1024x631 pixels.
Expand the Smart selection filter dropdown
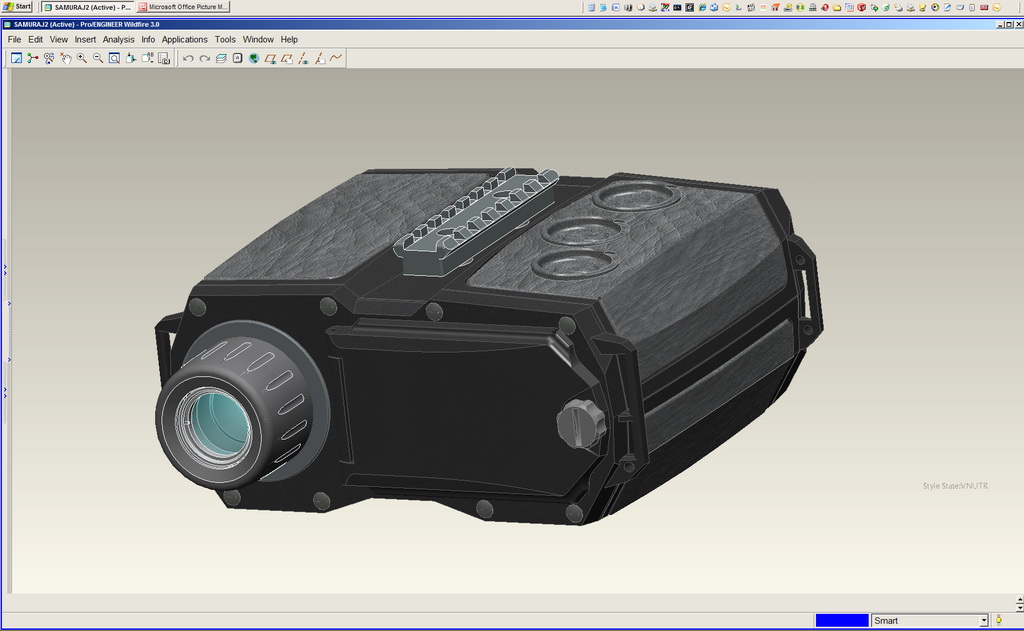(x=984, y=621)
